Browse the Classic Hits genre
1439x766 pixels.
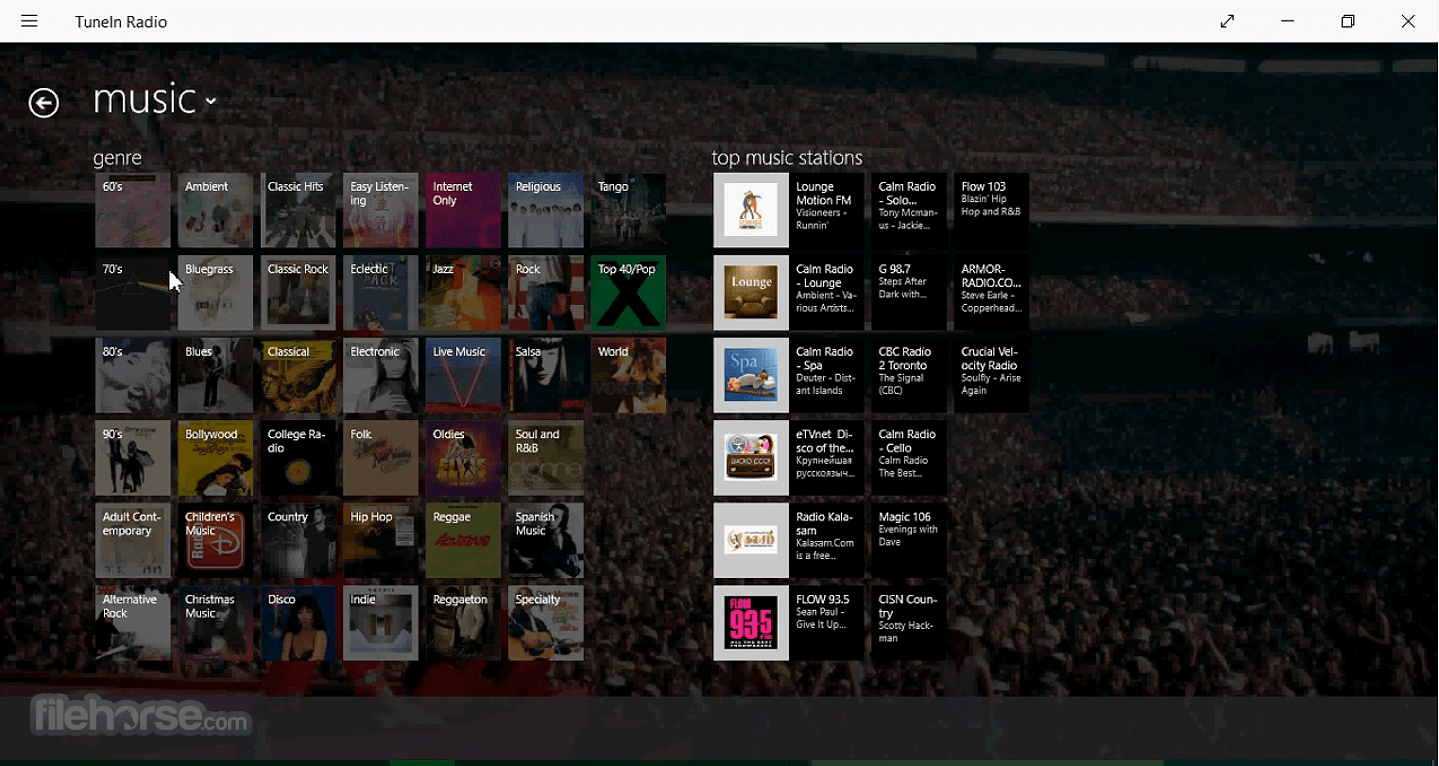(298, 210)
